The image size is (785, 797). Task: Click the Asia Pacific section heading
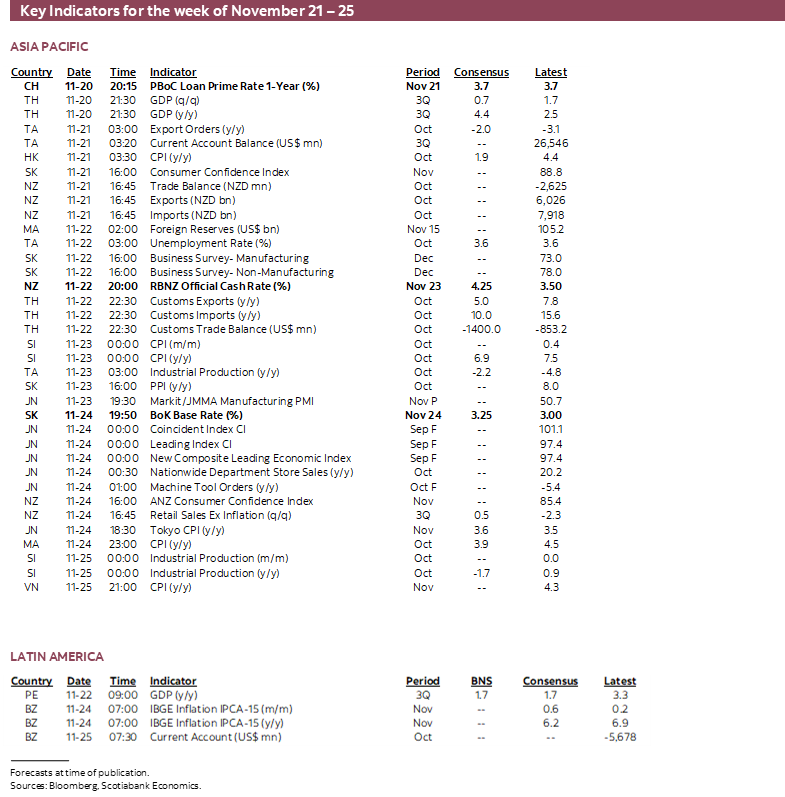coord(49,47)
